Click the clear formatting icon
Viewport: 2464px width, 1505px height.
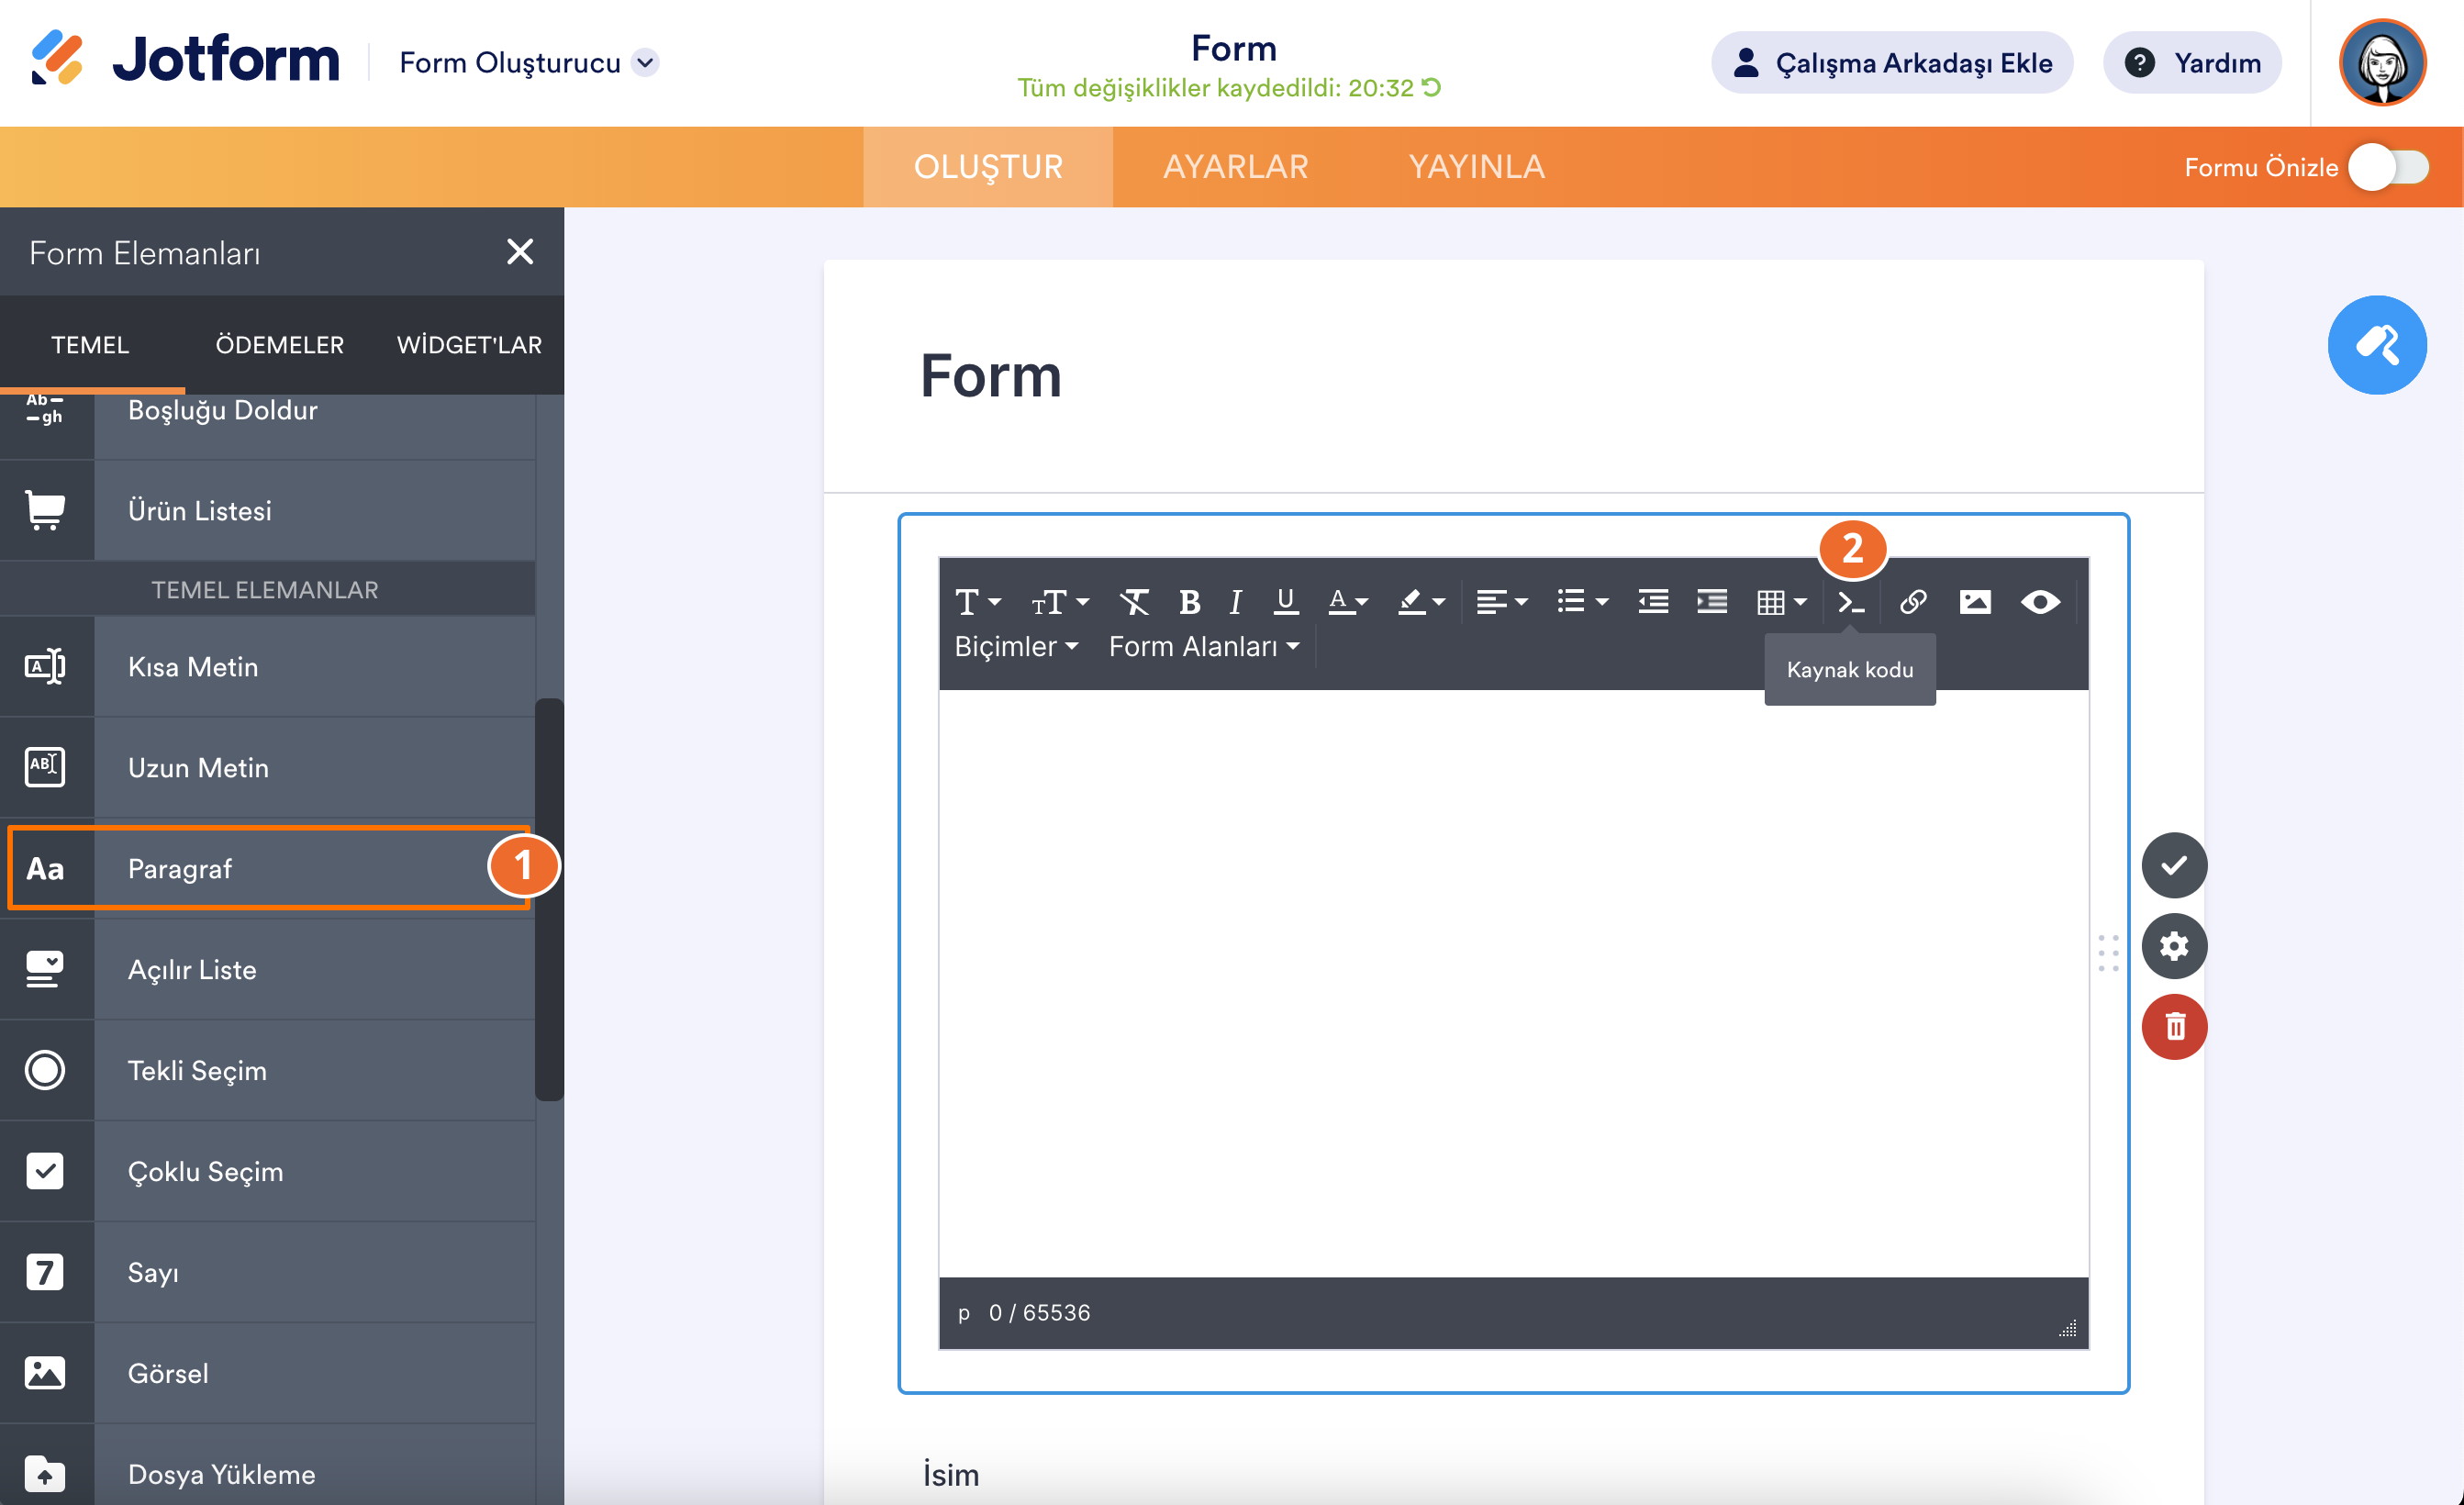[1134, 602]
